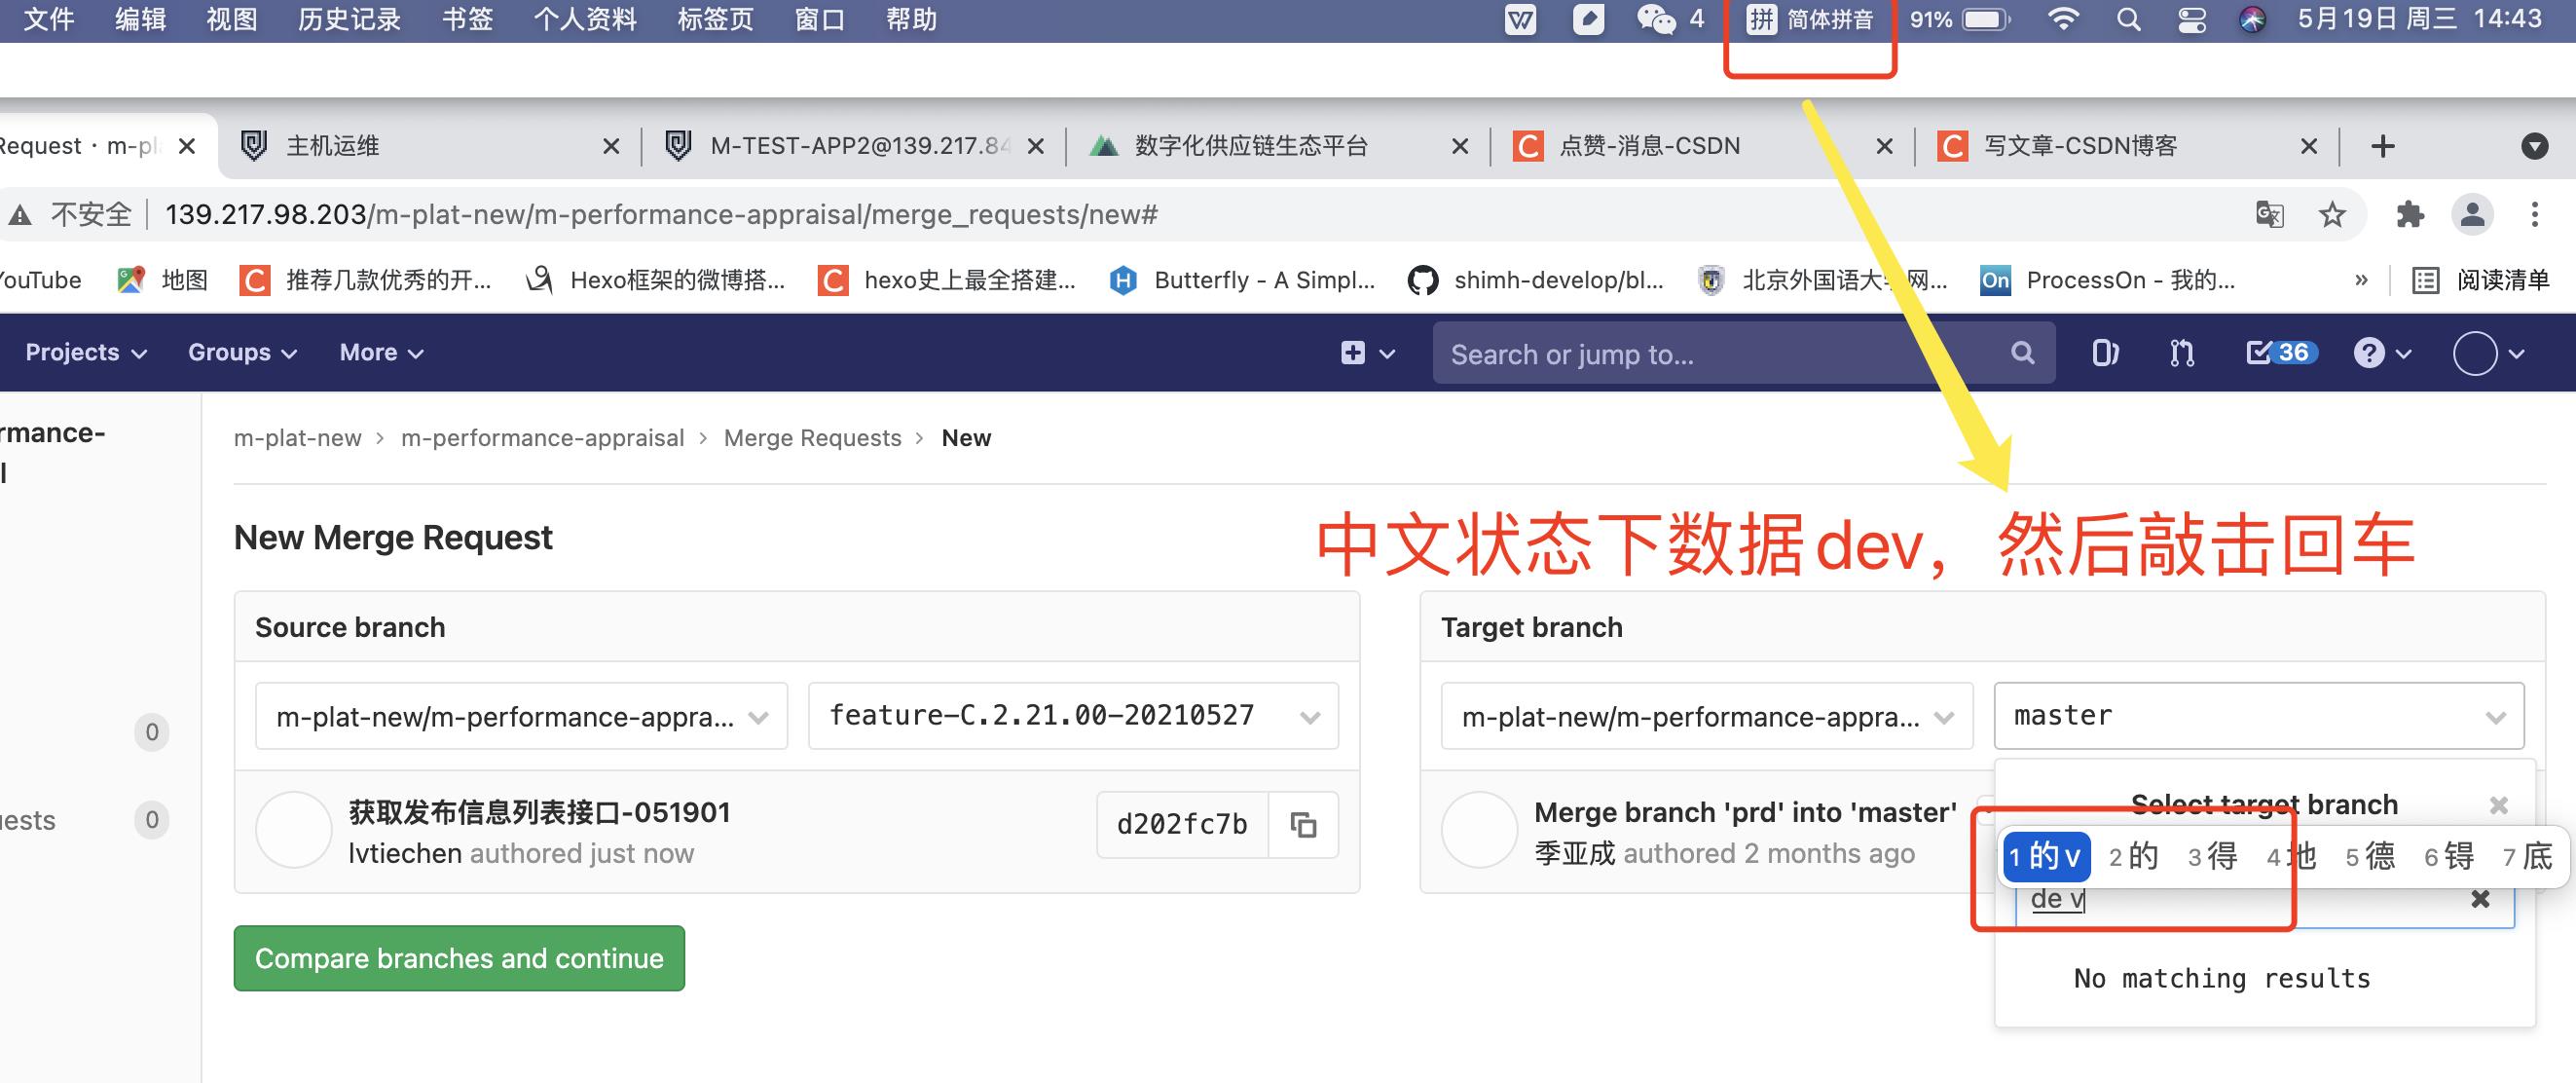
Task: Open the target branch master dropdown
Action: pos(2258,716)
